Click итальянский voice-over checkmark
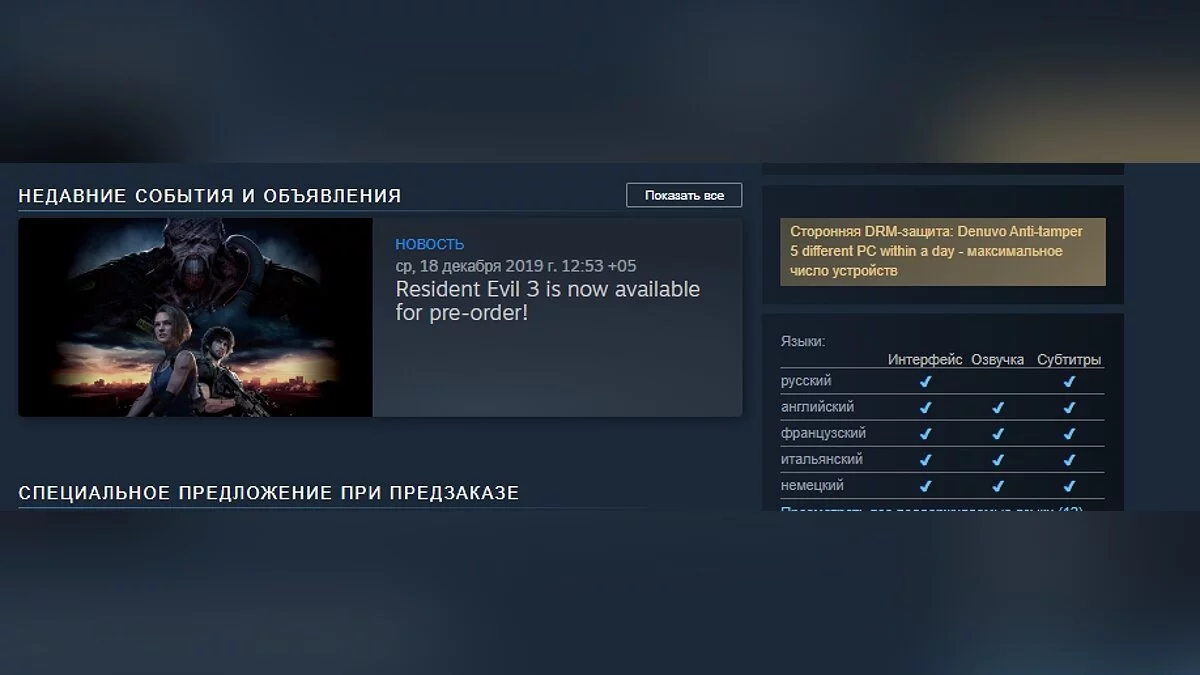Screen dimensions: 1200x675 997,460
